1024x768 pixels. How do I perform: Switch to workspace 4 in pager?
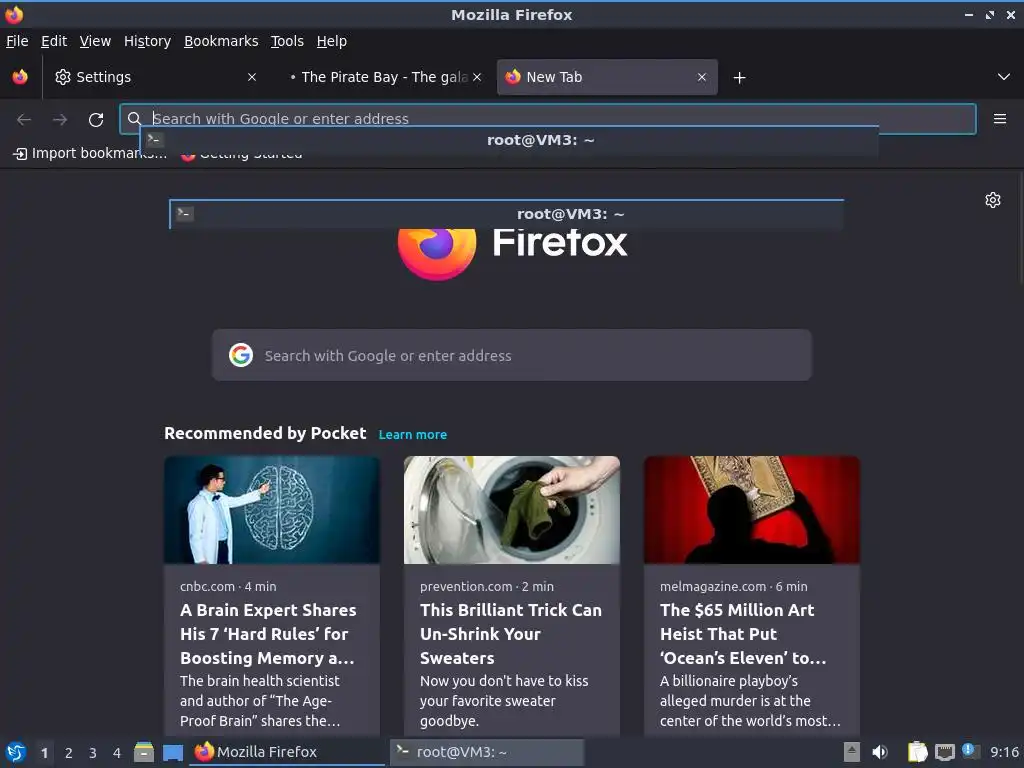(117, 753)
